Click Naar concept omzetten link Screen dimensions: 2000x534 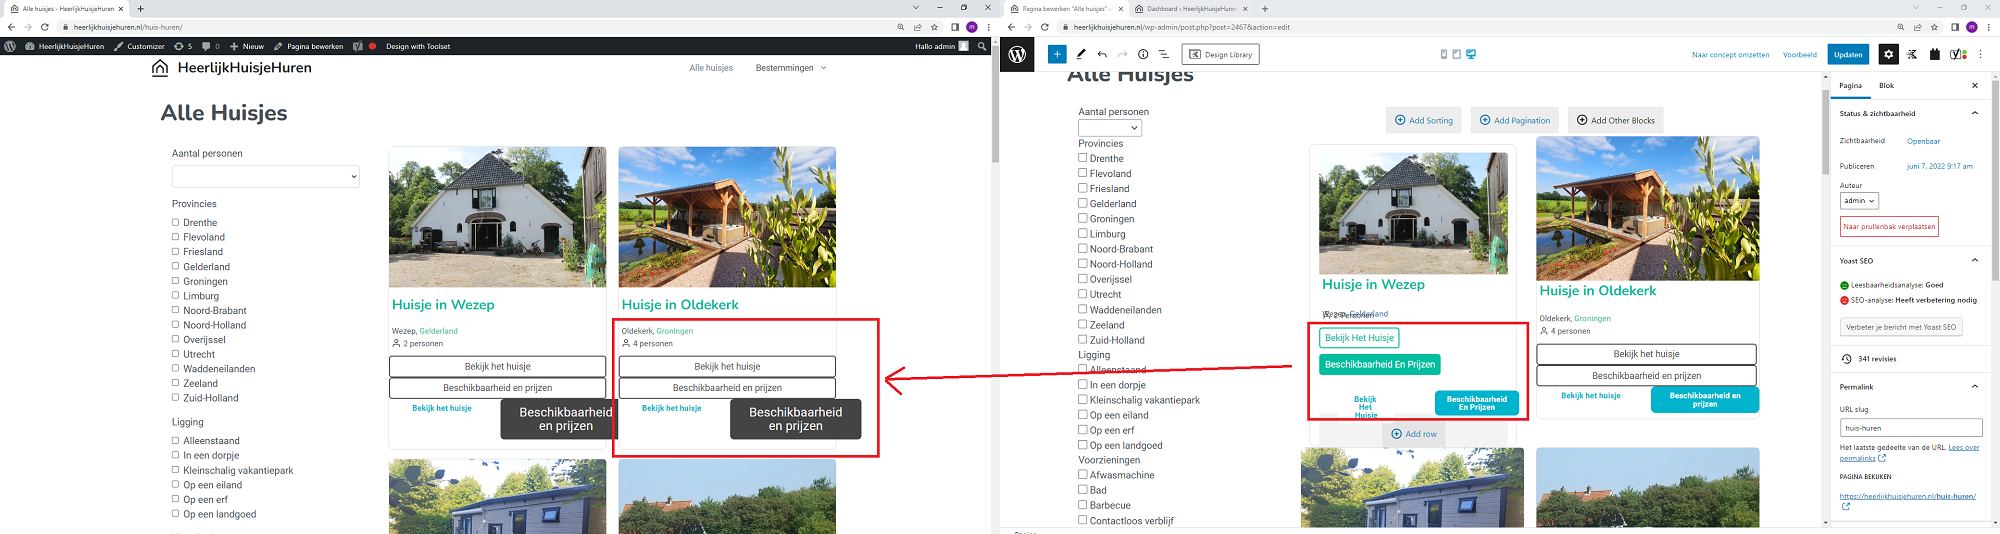pyautogui.click(x=1730, y=55)
